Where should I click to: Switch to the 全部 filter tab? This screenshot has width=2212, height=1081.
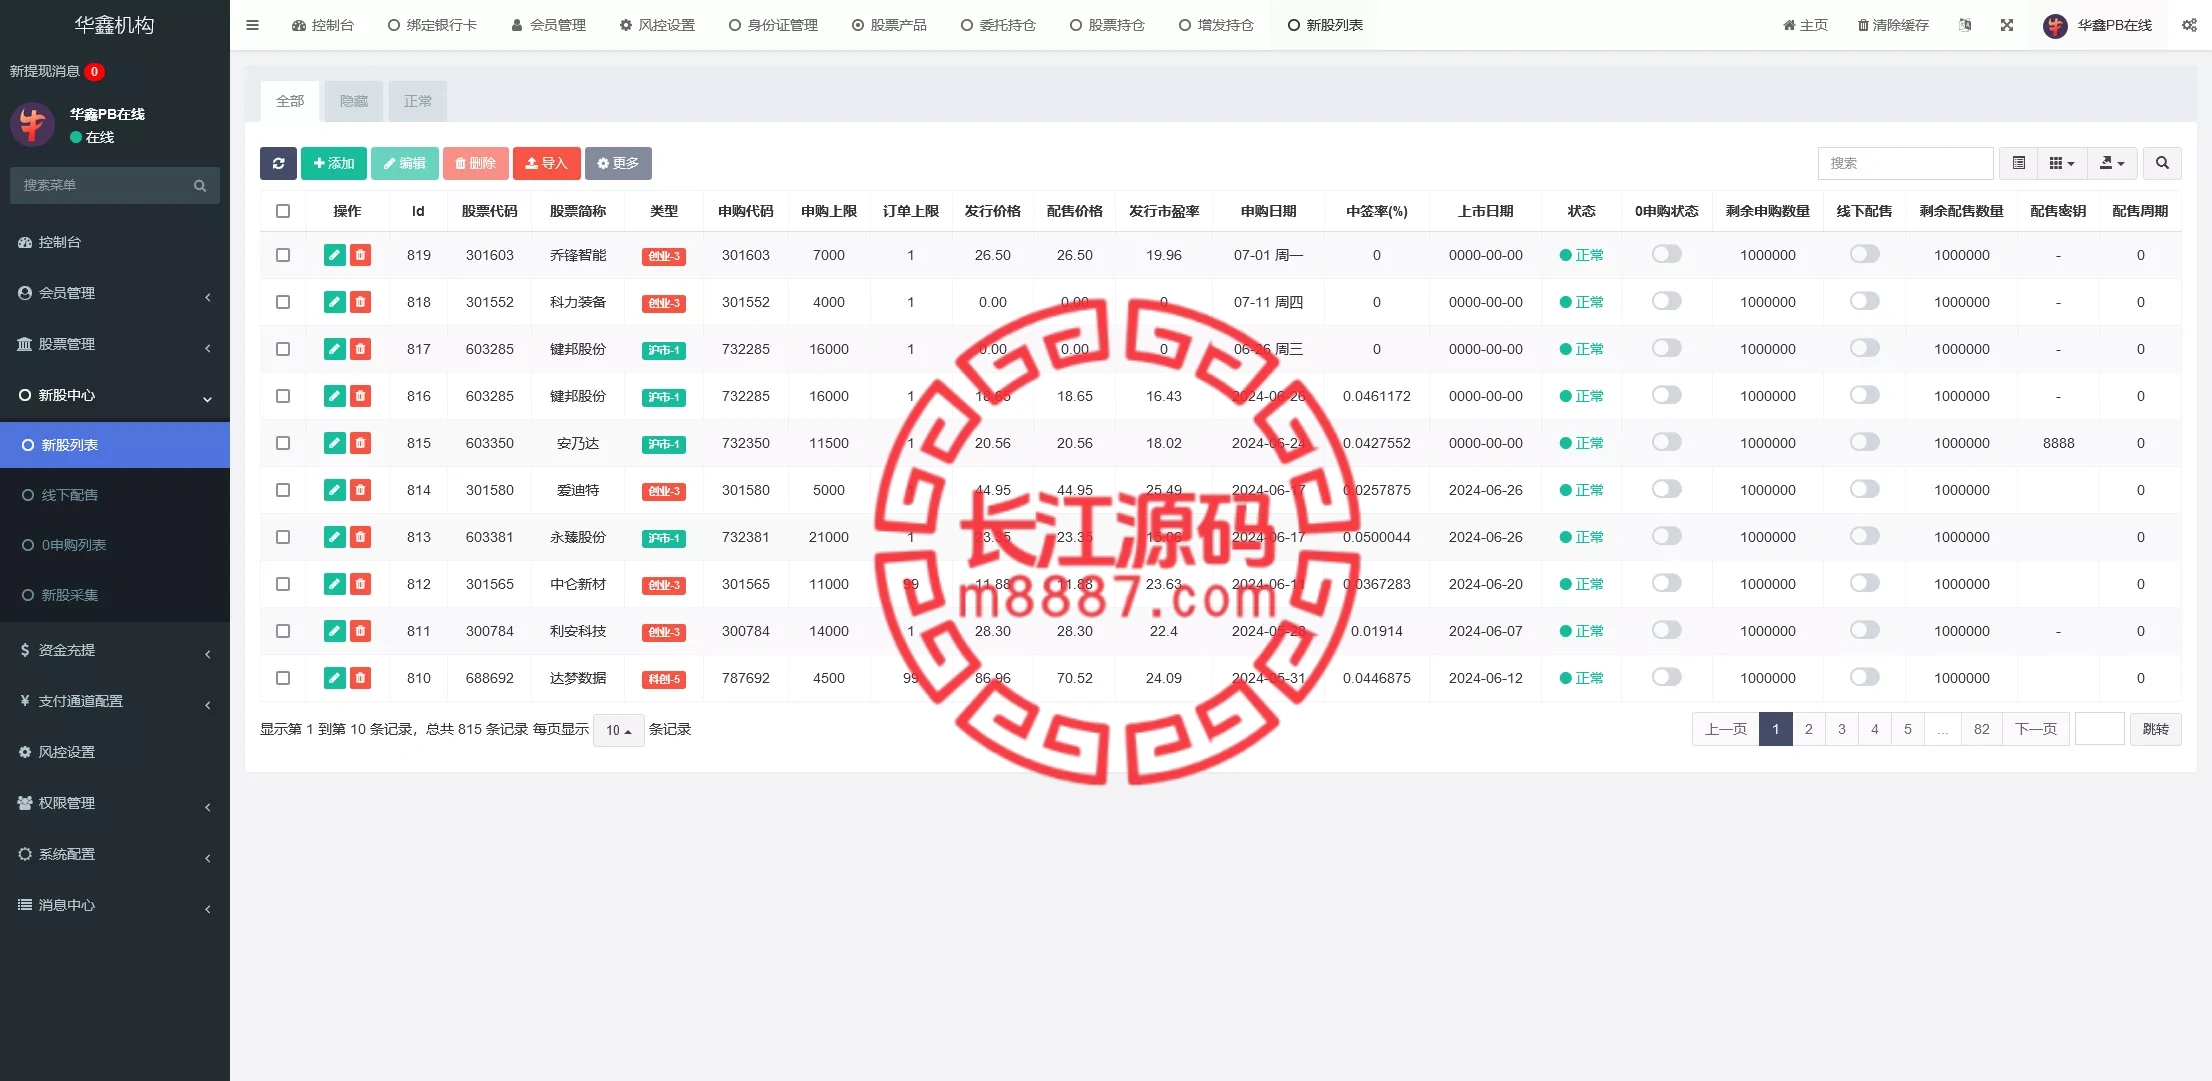point(290,101)
